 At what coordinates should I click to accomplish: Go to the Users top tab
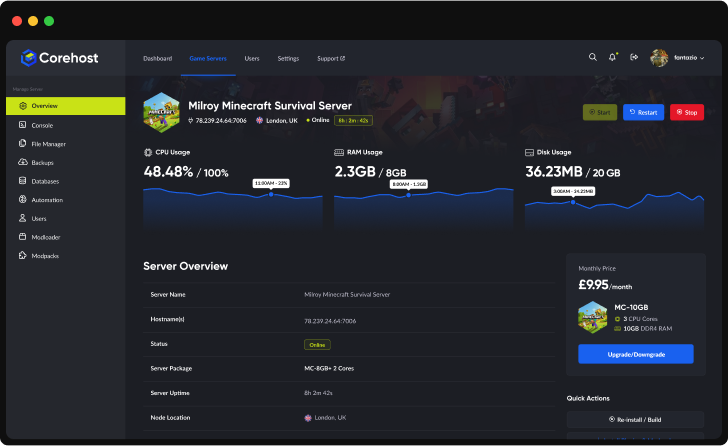click(252, 58)
